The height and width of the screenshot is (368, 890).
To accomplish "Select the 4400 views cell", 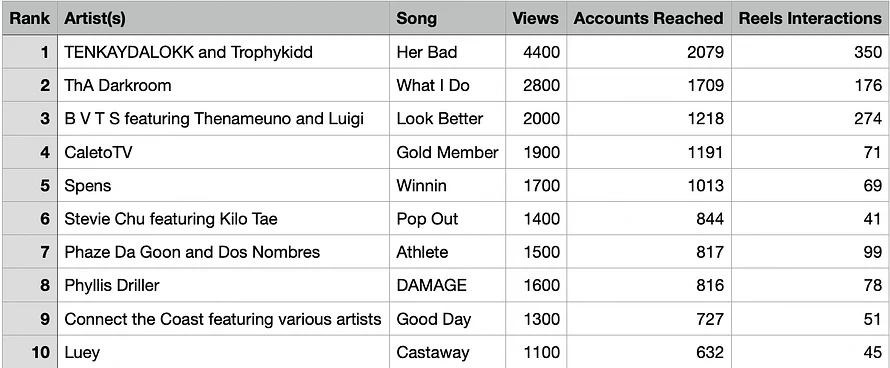I will (x=536, y=52).
